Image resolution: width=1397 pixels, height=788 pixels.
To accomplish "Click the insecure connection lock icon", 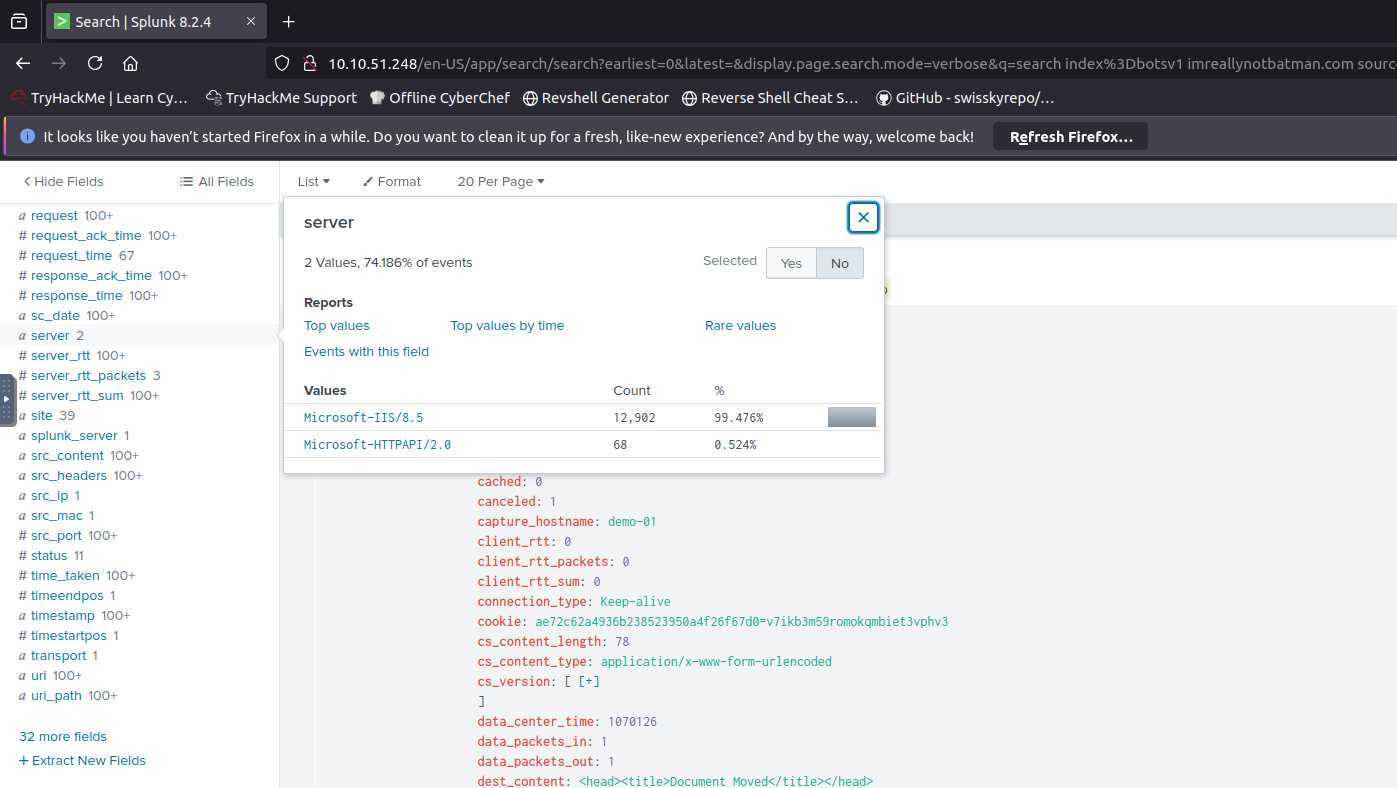I will pos(309,63).
